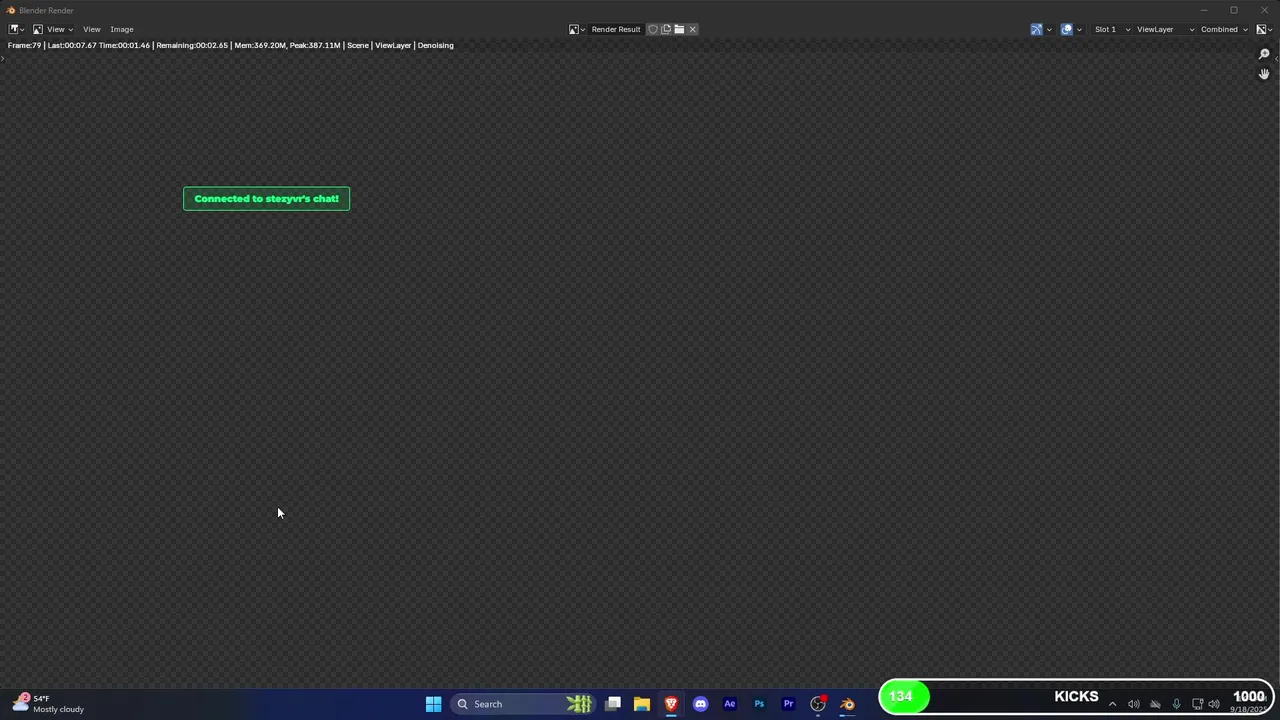
Task: Open the image editor mode dropdown labeled View
Action: tap(52, 29)
